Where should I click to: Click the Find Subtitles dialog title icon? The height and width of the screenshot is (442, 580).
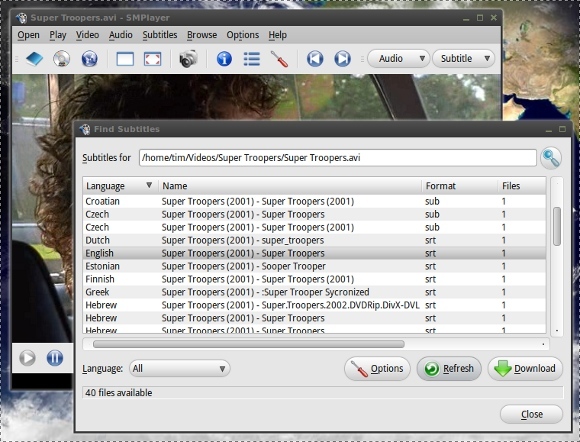coord(85,129)
